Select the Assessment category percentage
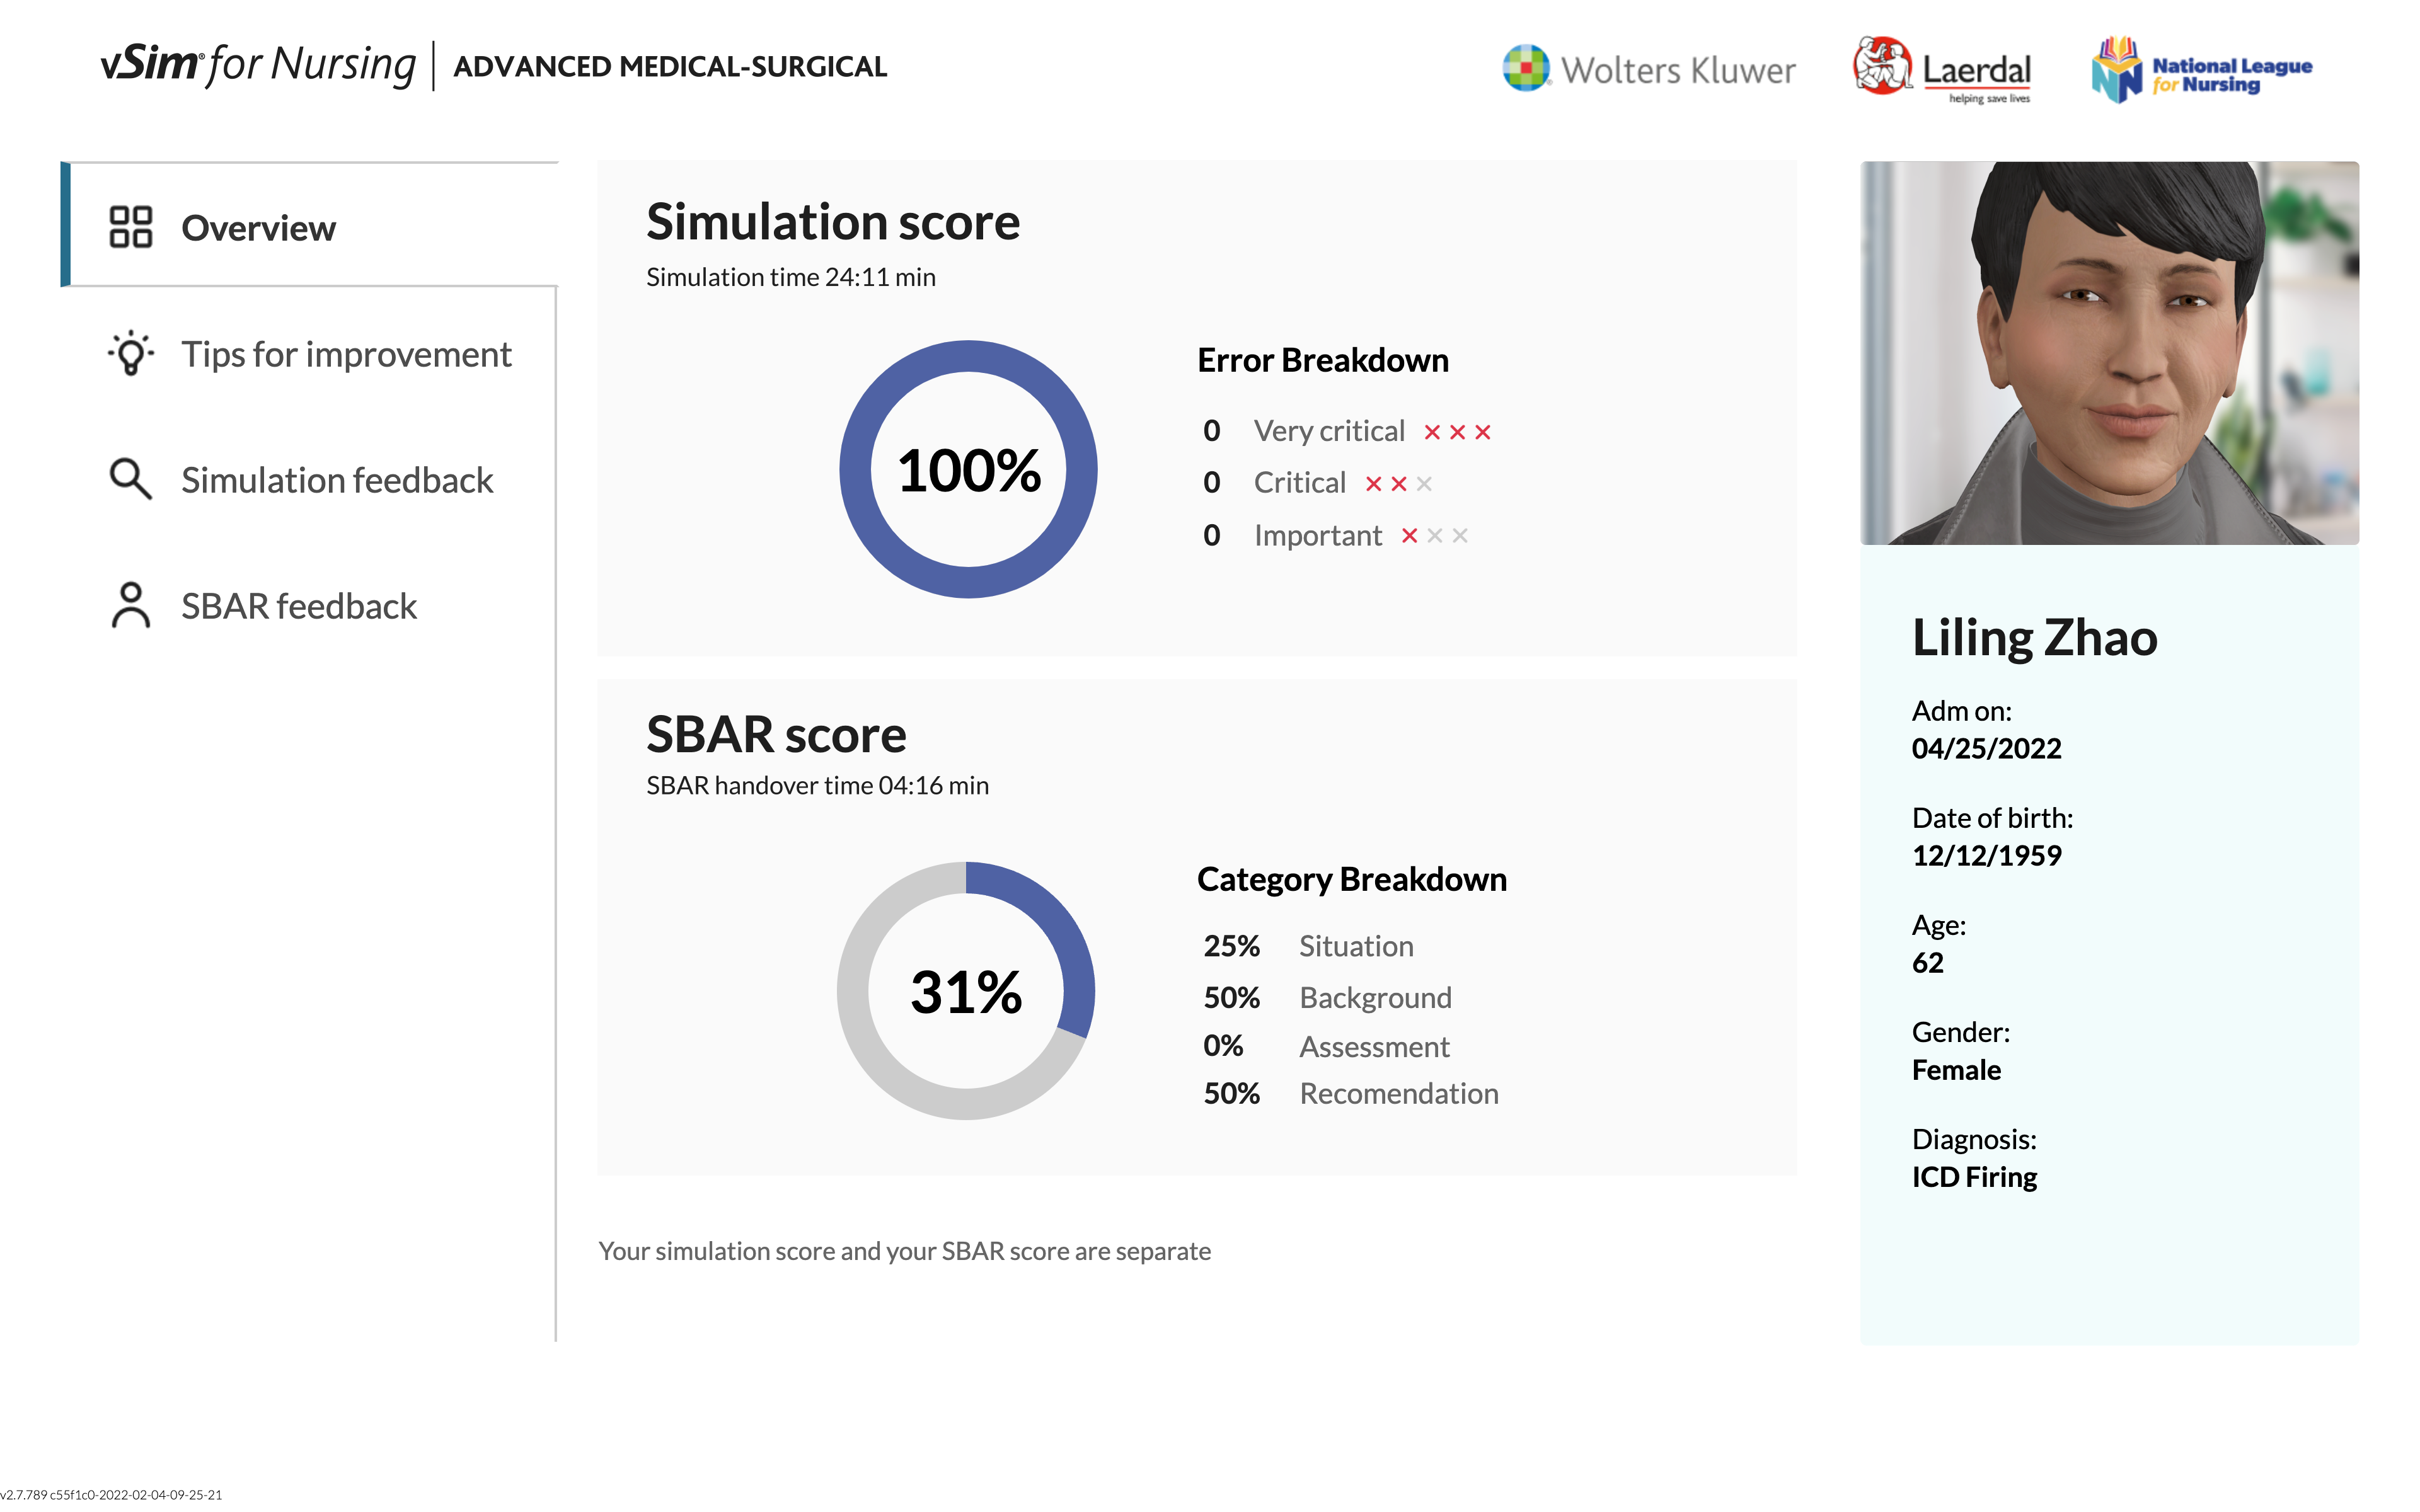The width and height of the screenshot is (2420, 1512). pos(1223,1046)
